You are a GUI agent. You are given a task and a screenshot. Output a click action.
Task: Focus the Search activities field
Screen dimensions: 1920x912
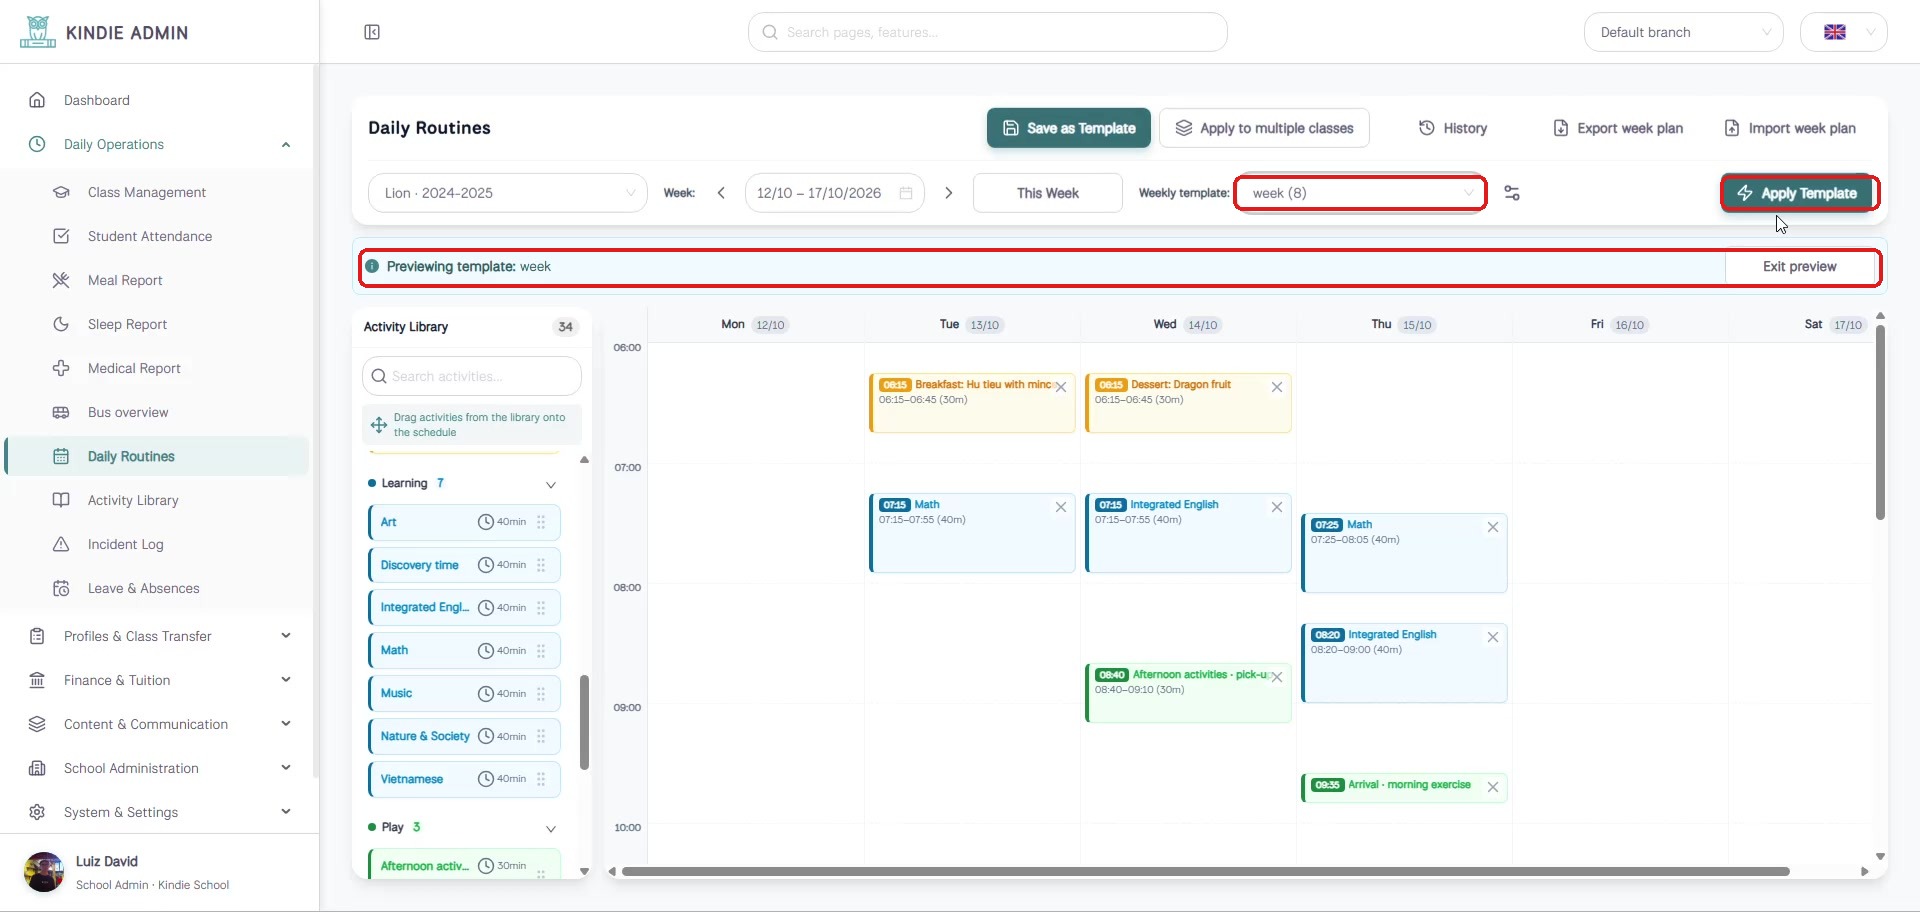(472, 376)
